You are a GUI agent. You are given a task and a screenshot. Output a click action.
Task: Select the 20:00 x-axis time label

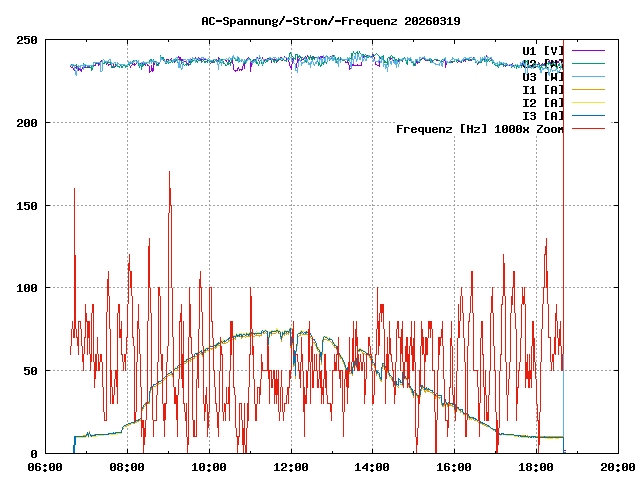(x=617, y=467)
